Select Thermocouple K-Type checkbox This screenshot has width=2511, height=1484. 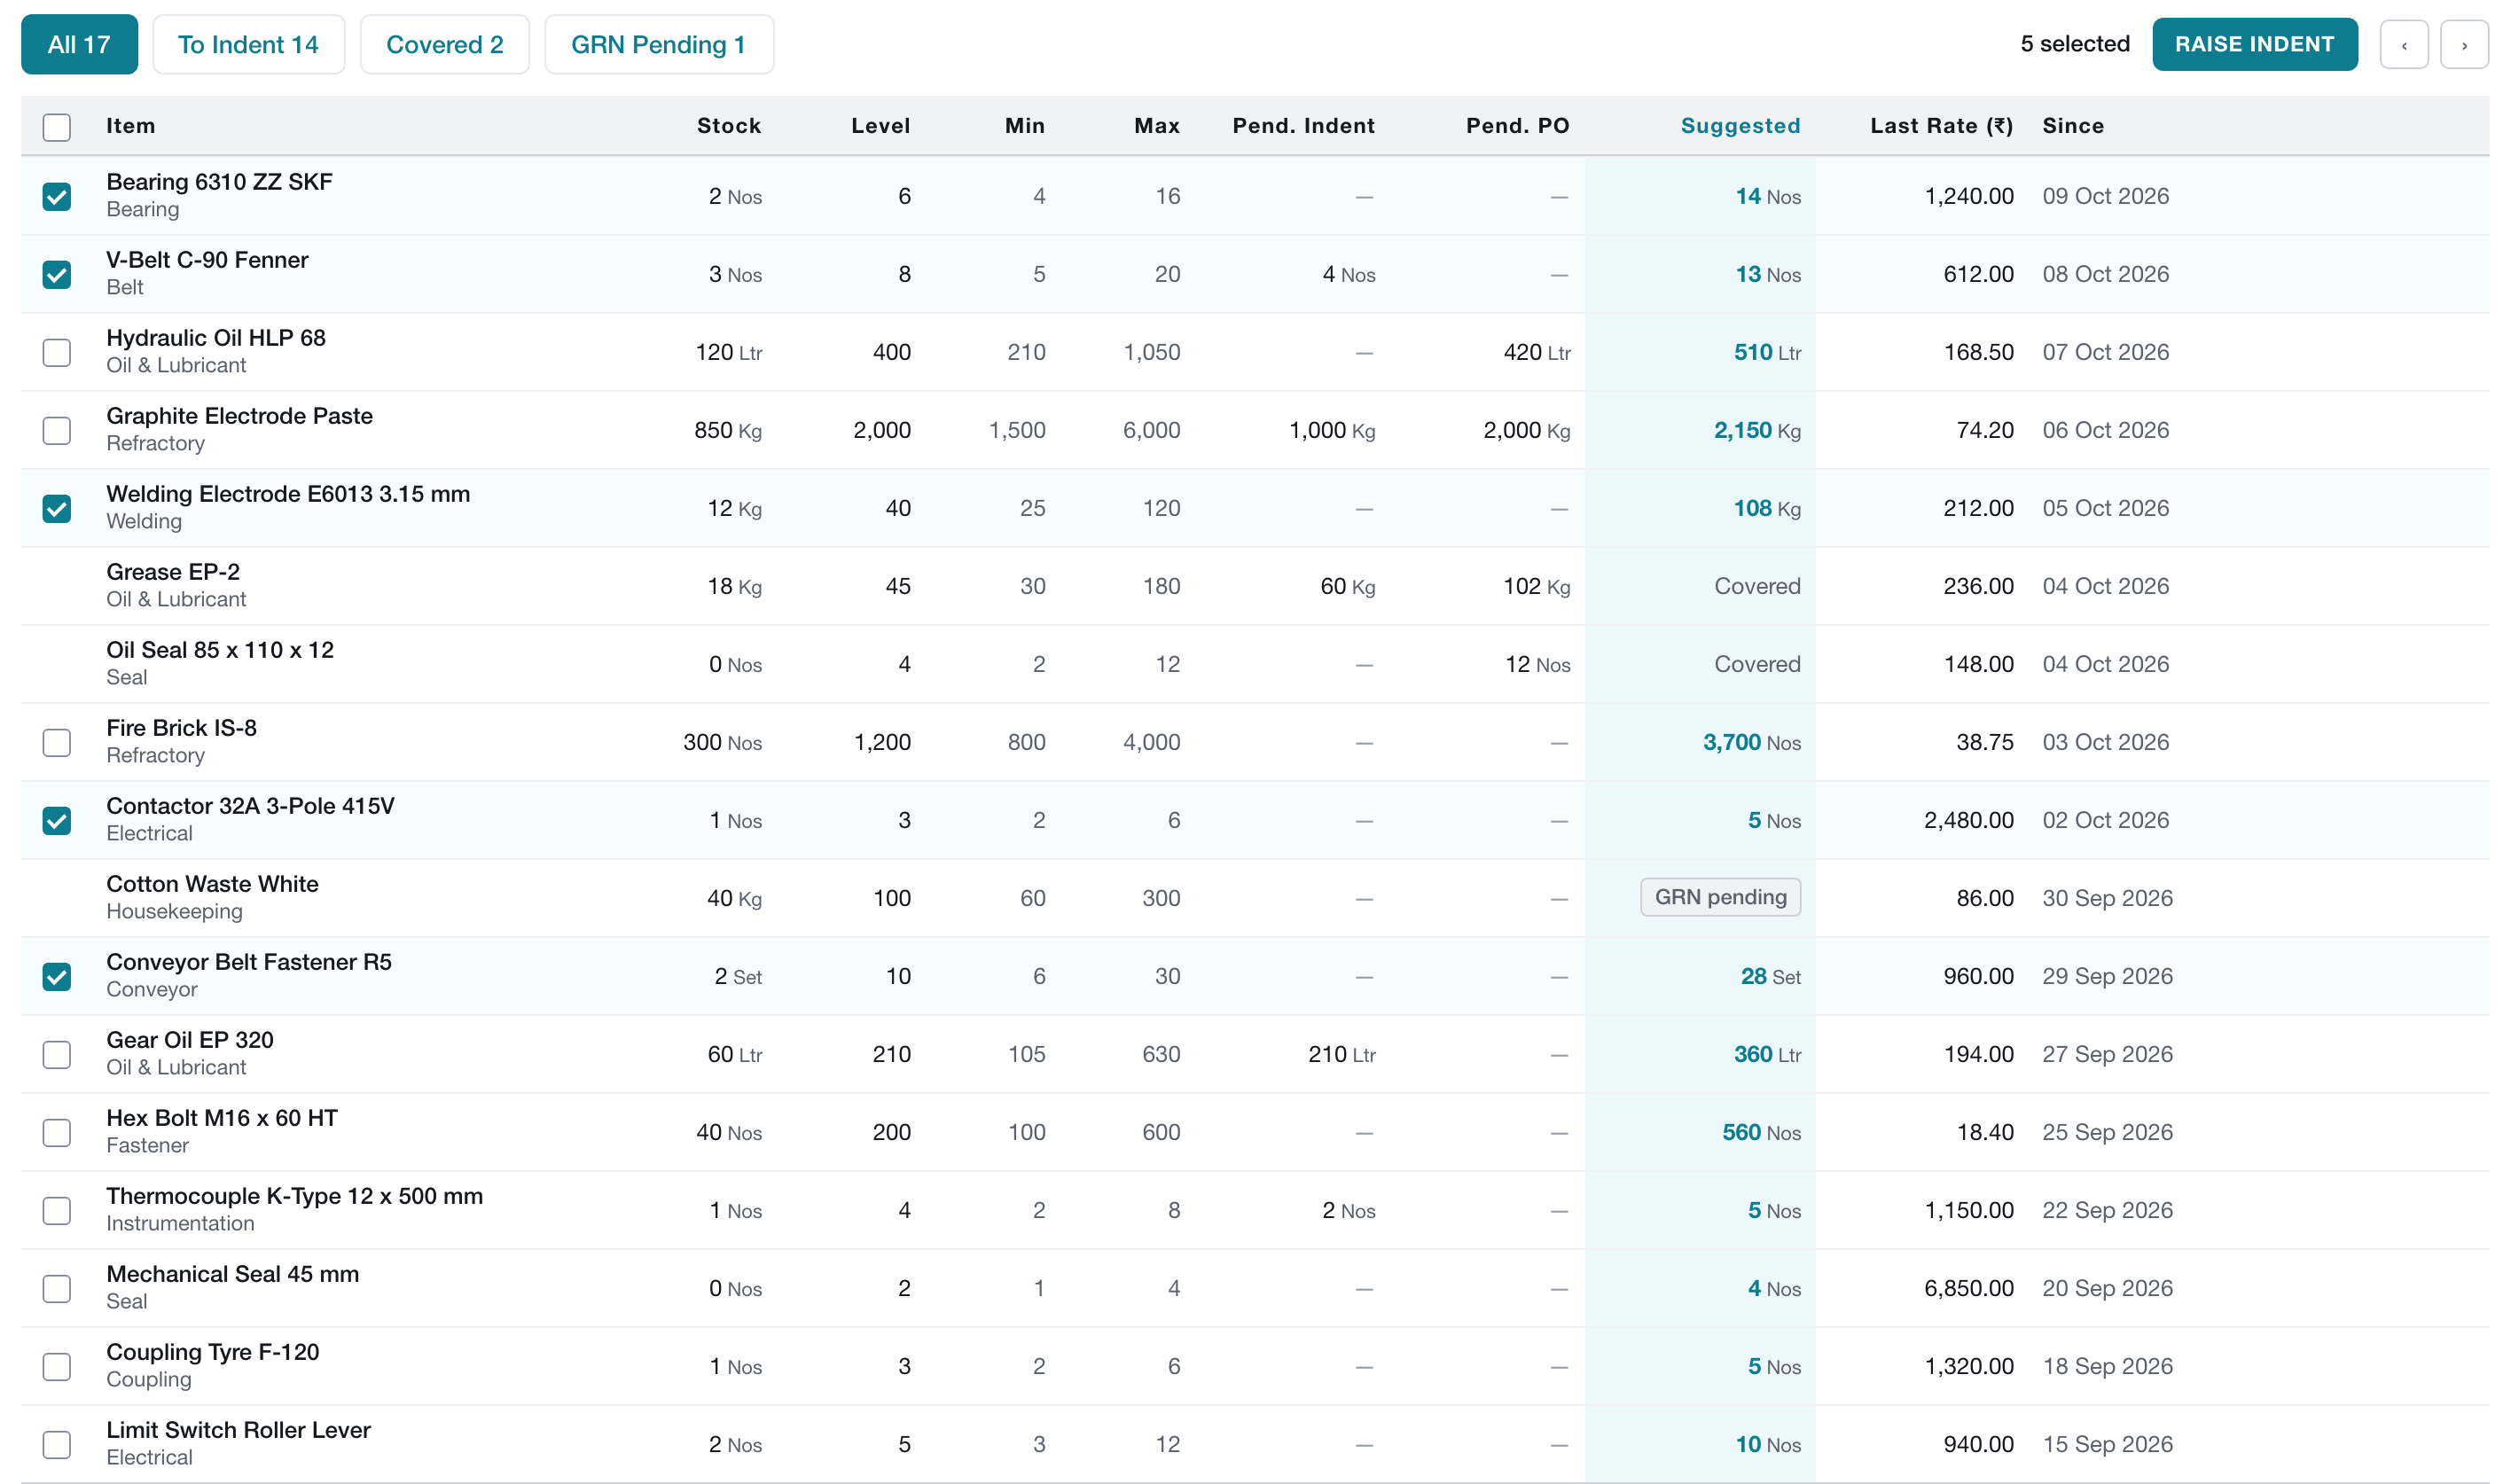click(57, 1210)
